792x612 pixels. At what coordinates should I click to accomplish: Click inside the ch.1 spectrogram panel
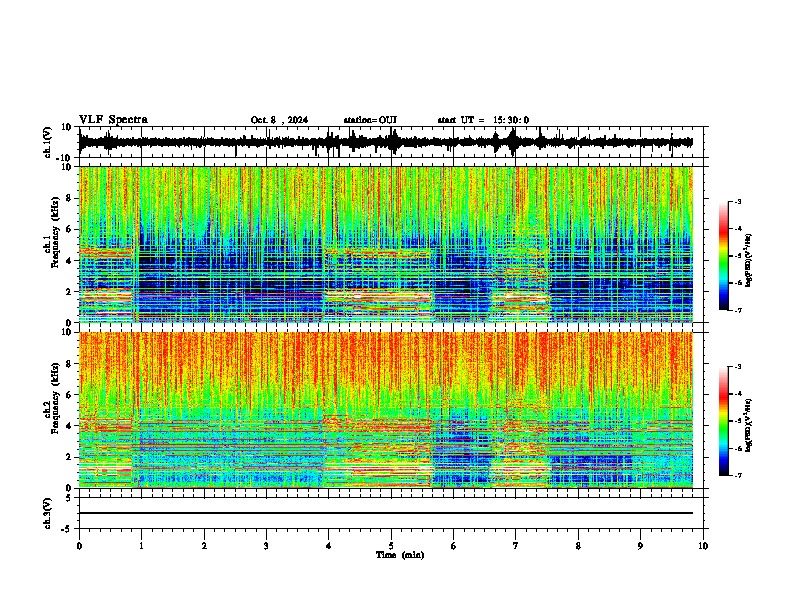tap(386, 244)
